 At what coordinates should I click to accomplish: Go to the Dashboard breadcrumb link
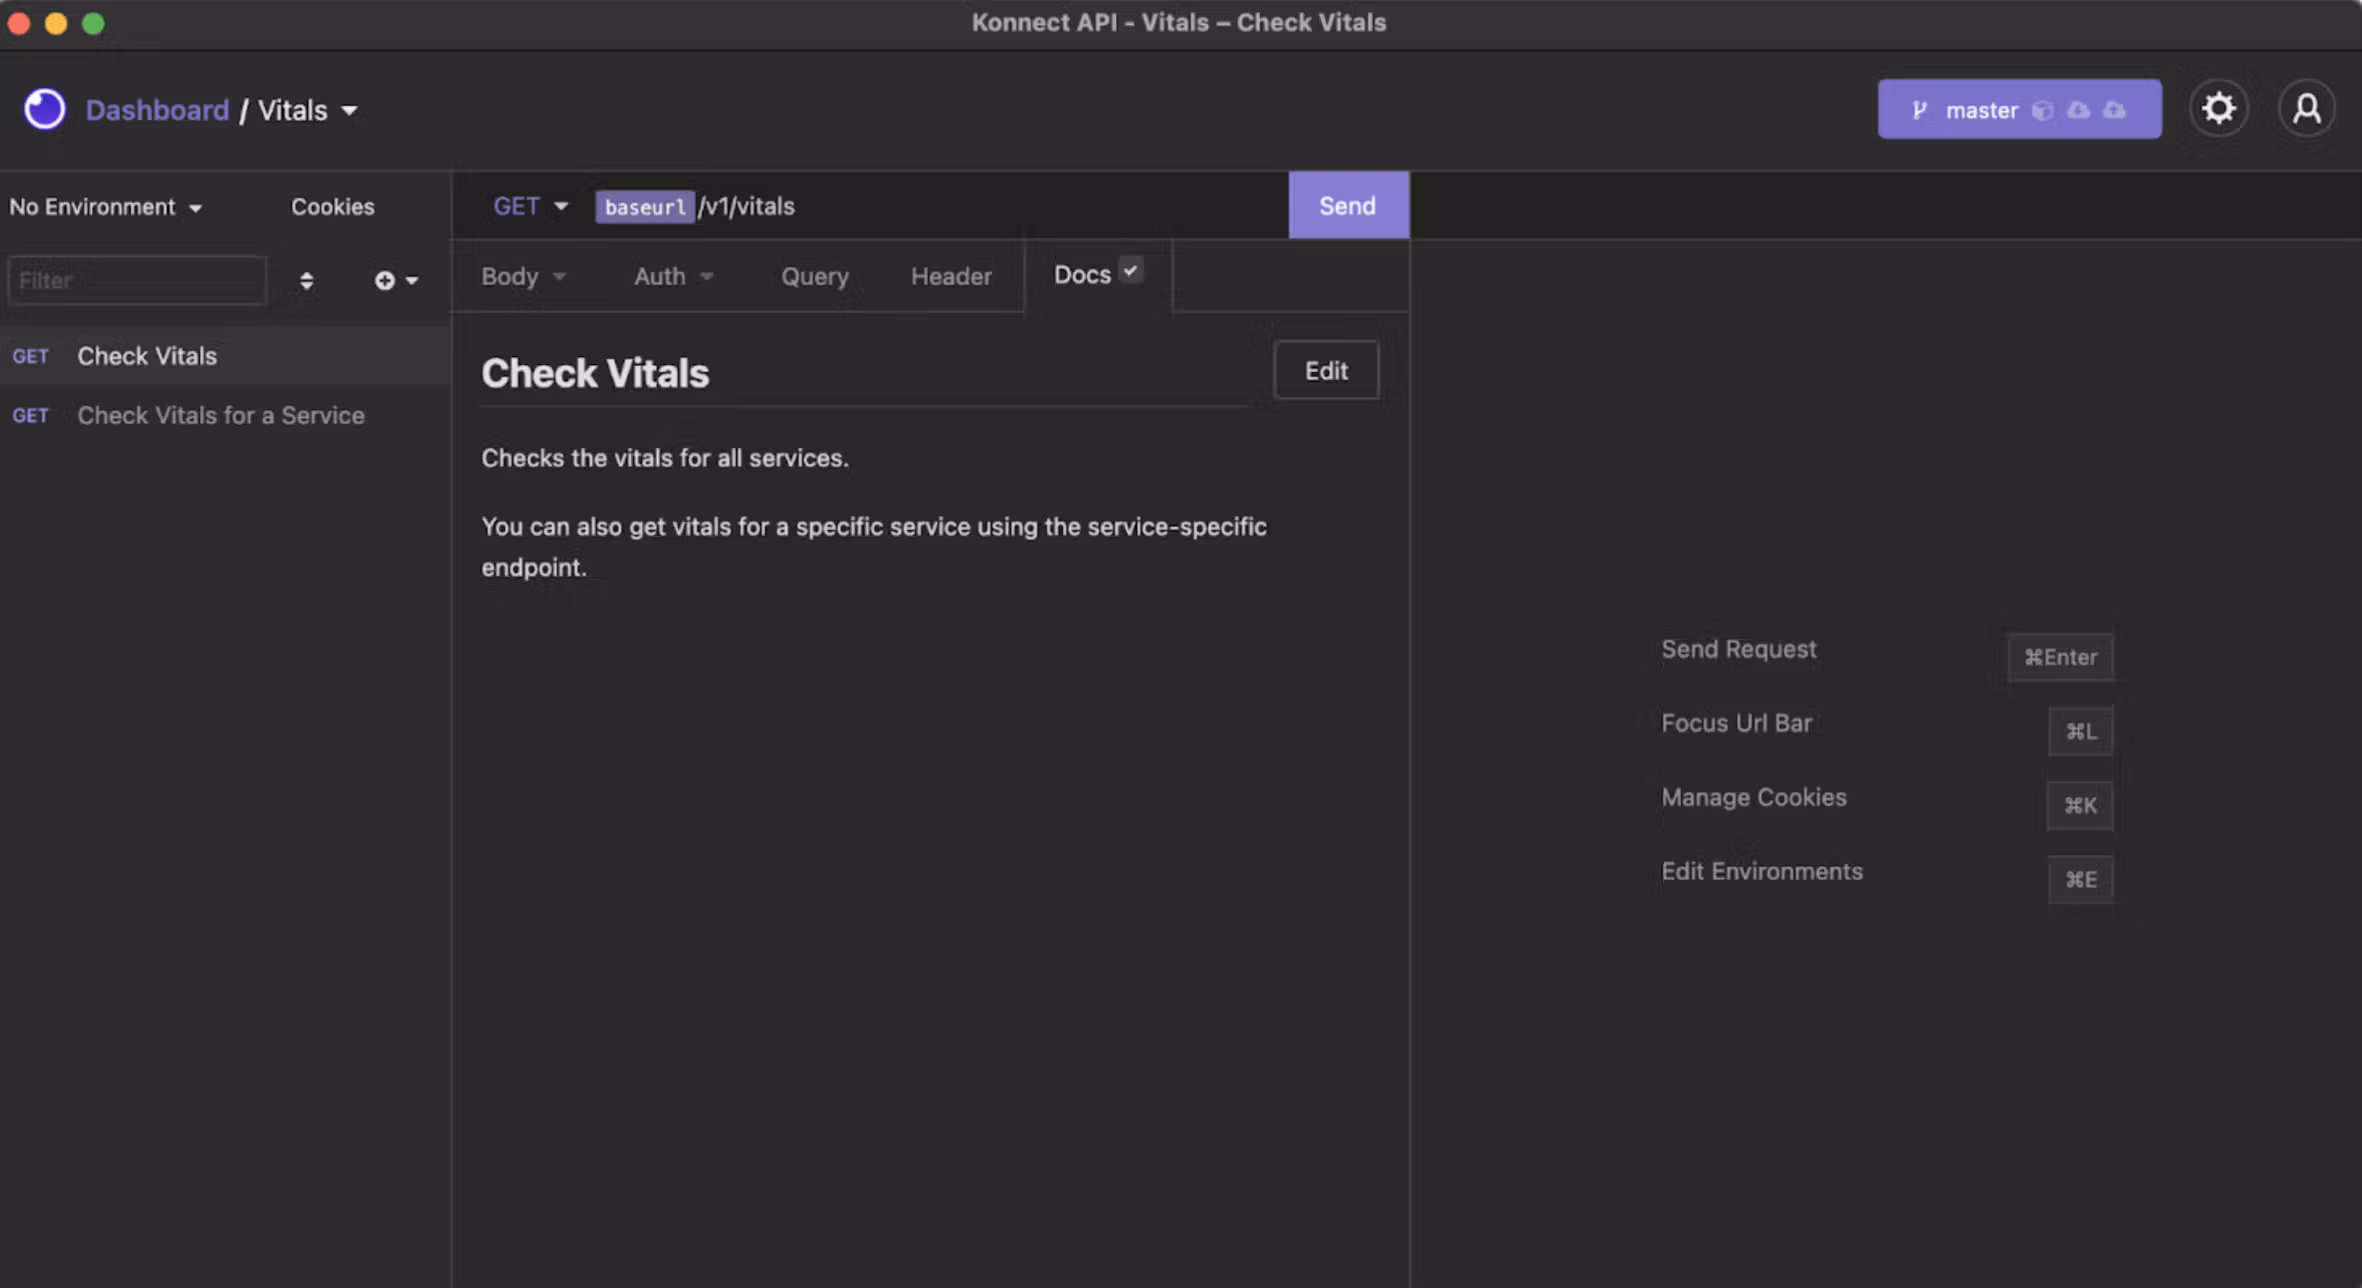tap(157, 110)
